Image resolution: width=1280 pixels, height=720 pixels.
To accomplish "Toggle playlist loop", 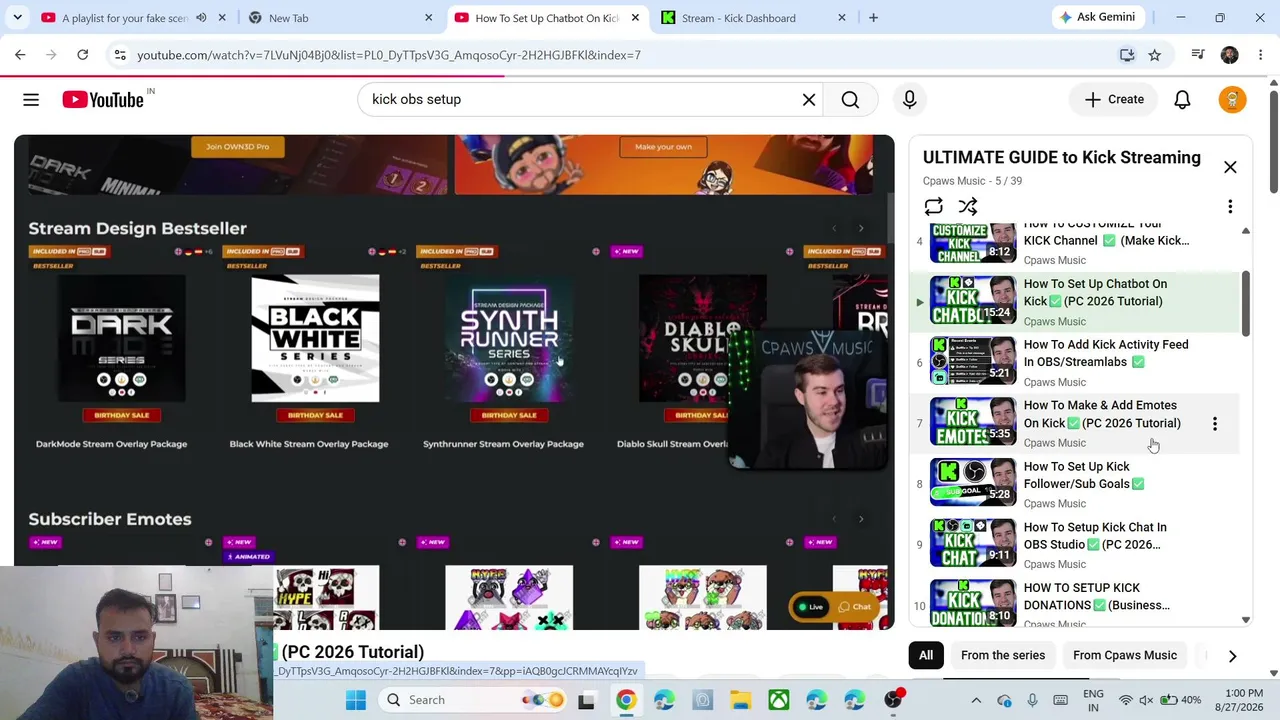I will point(933,207).
